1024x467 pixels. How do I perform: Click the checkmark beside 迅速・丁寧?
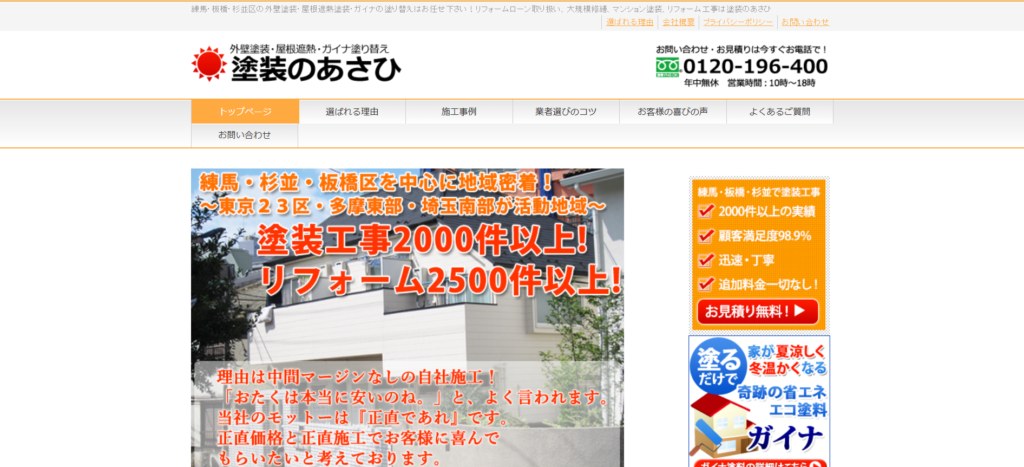click(x=705, y=259)
